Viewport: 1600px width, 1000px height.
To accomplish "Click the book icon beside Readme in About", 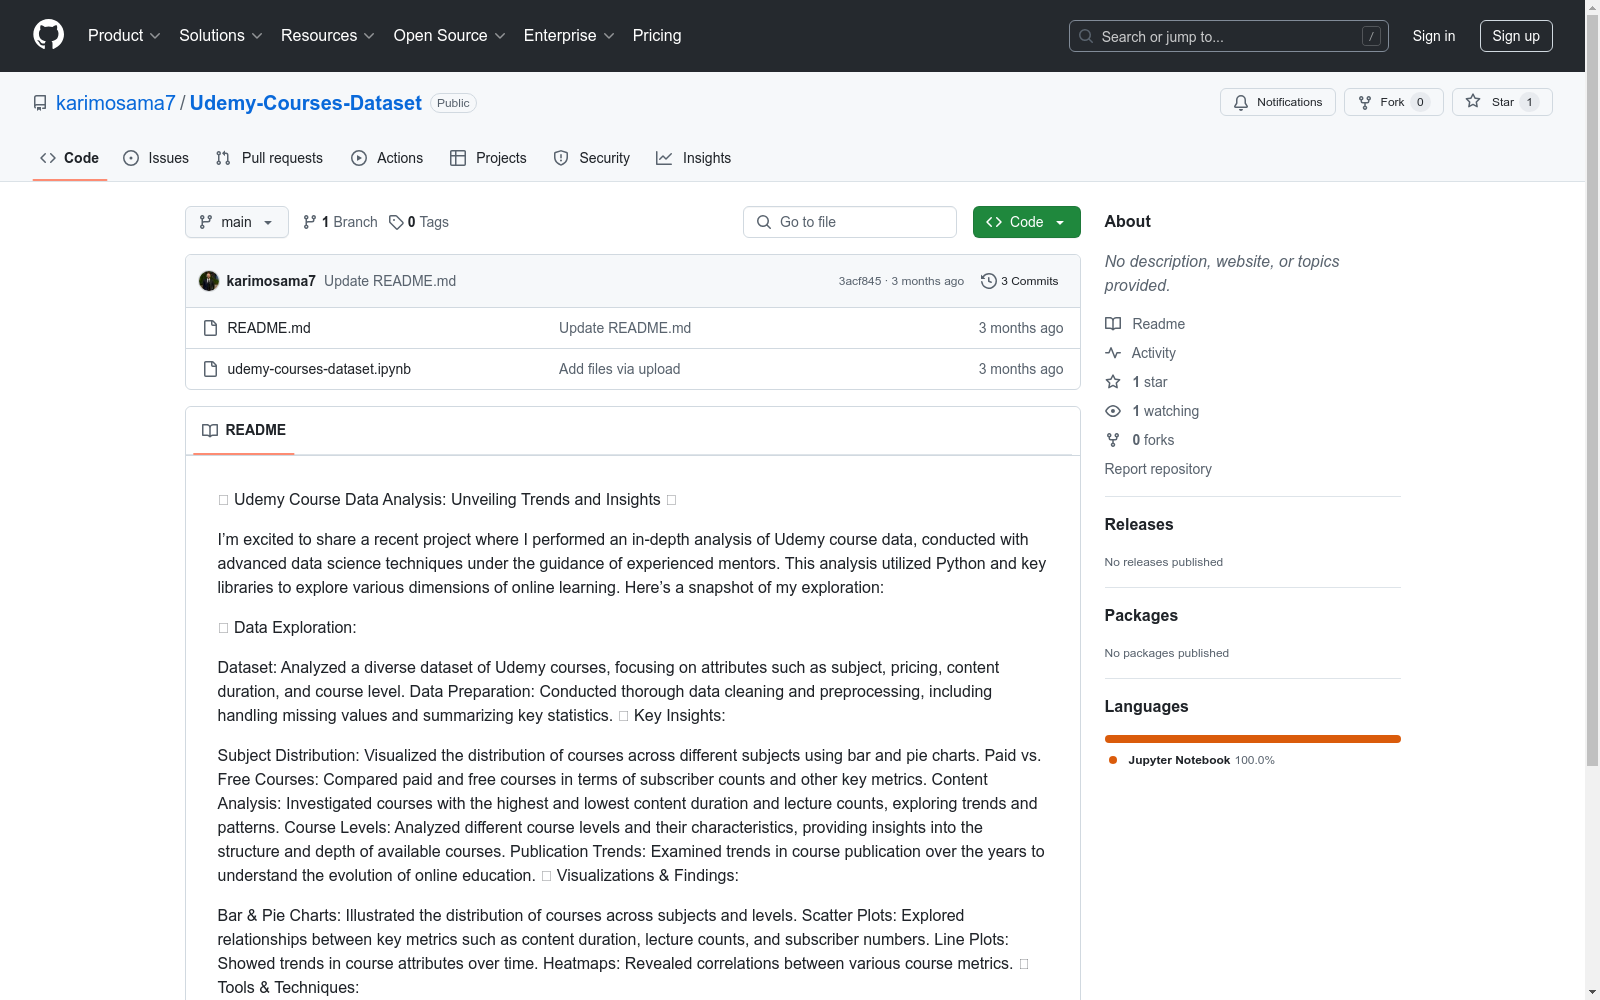I will click(1113, 324).
